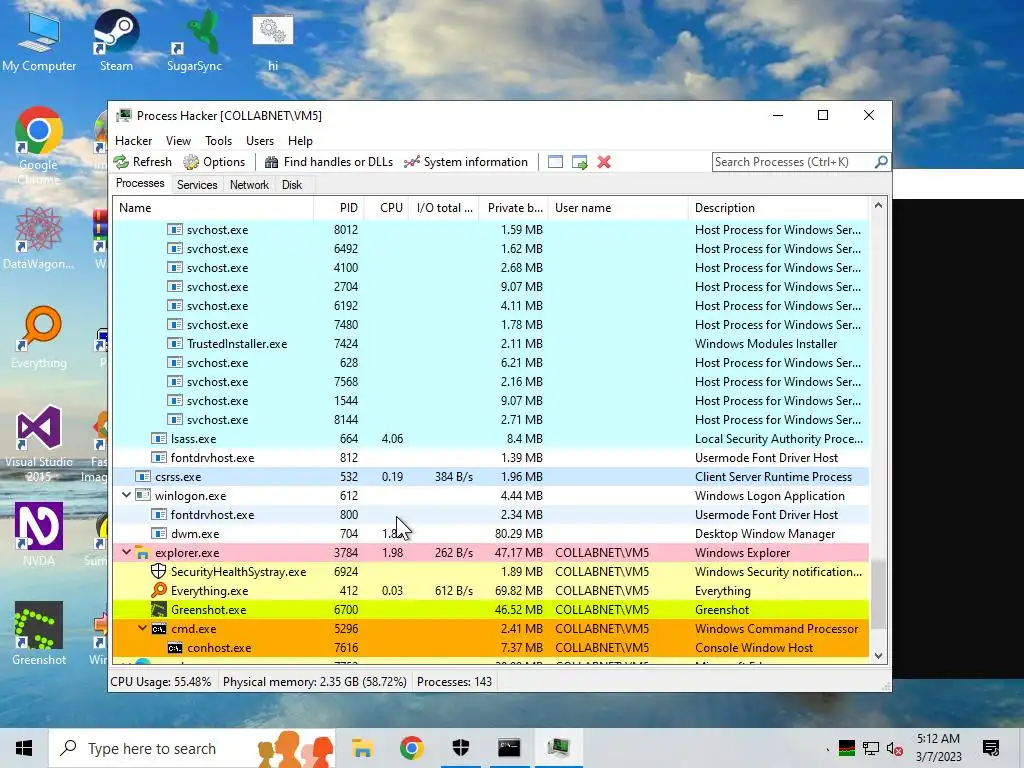Image resolution: width=1024 pixels, height=768 pixels.
Task: Click the search magnifier icon
Action: pyautogui.click(x=881, y=161)
